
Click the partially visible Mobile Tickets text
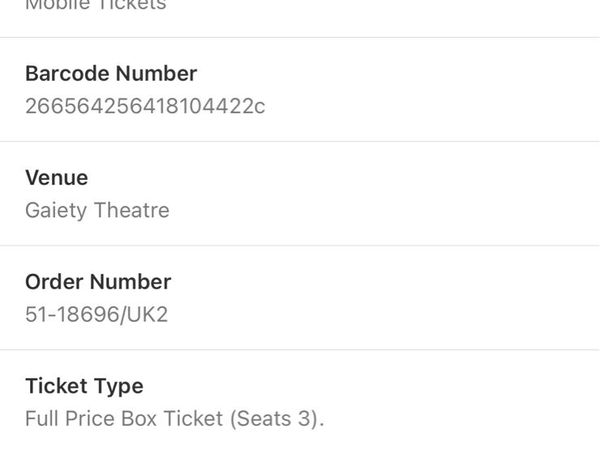point(96,6)
